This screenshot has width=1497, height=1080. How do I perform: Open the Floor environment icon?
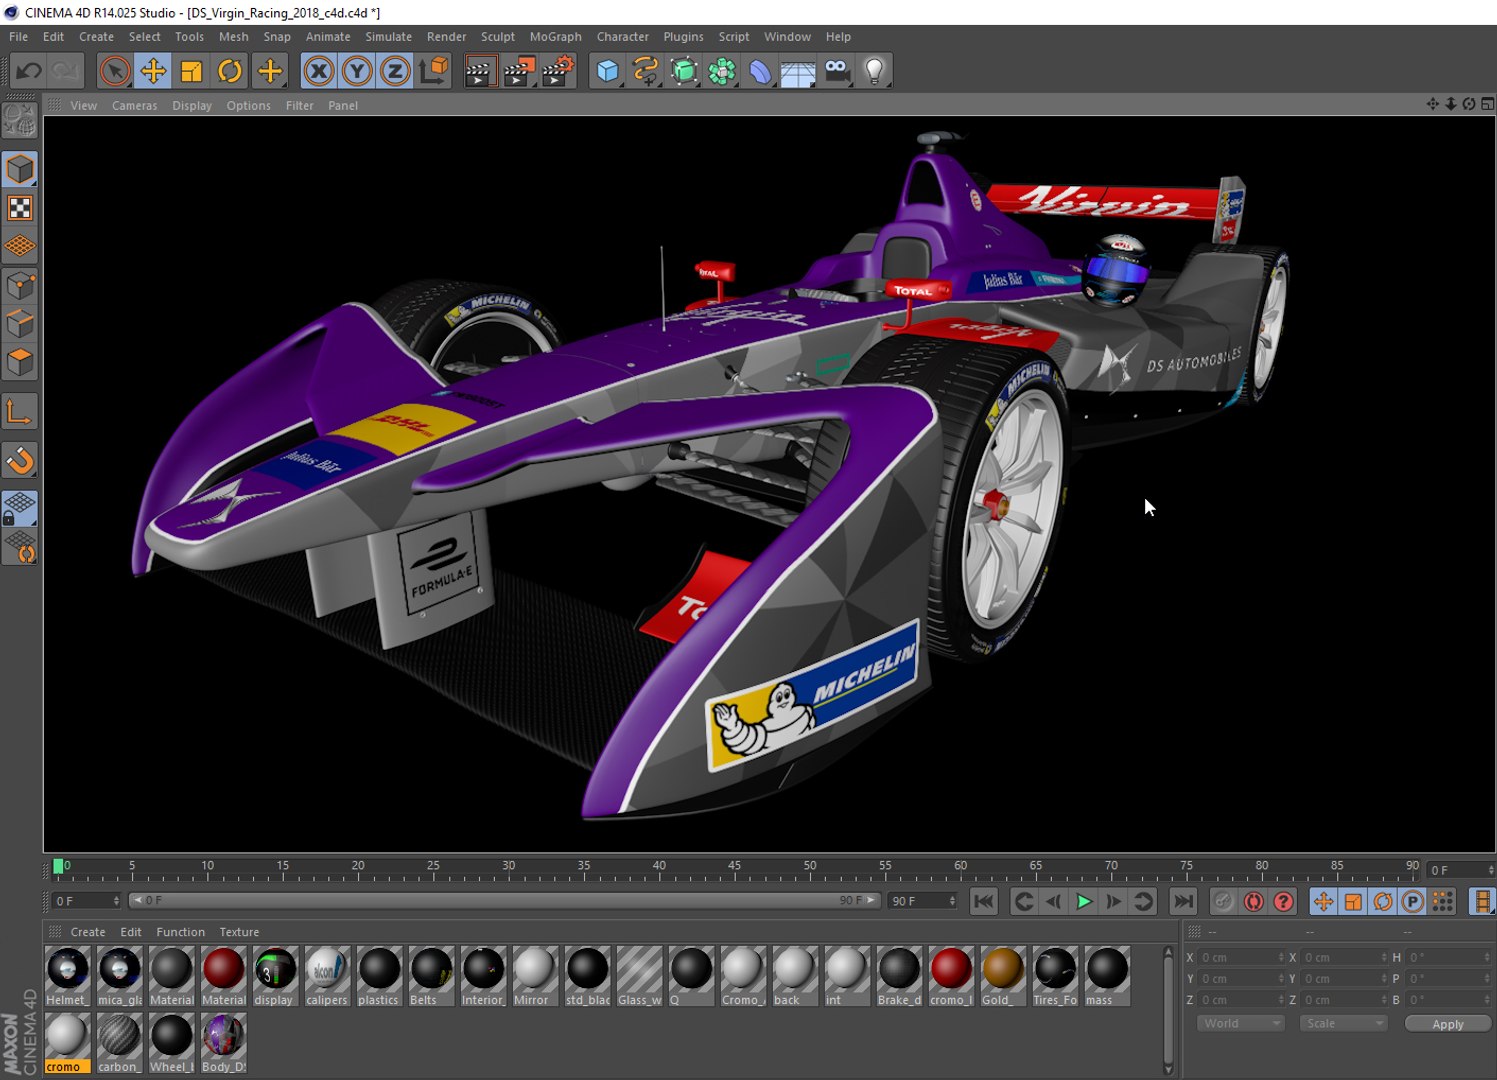(798, 71)
